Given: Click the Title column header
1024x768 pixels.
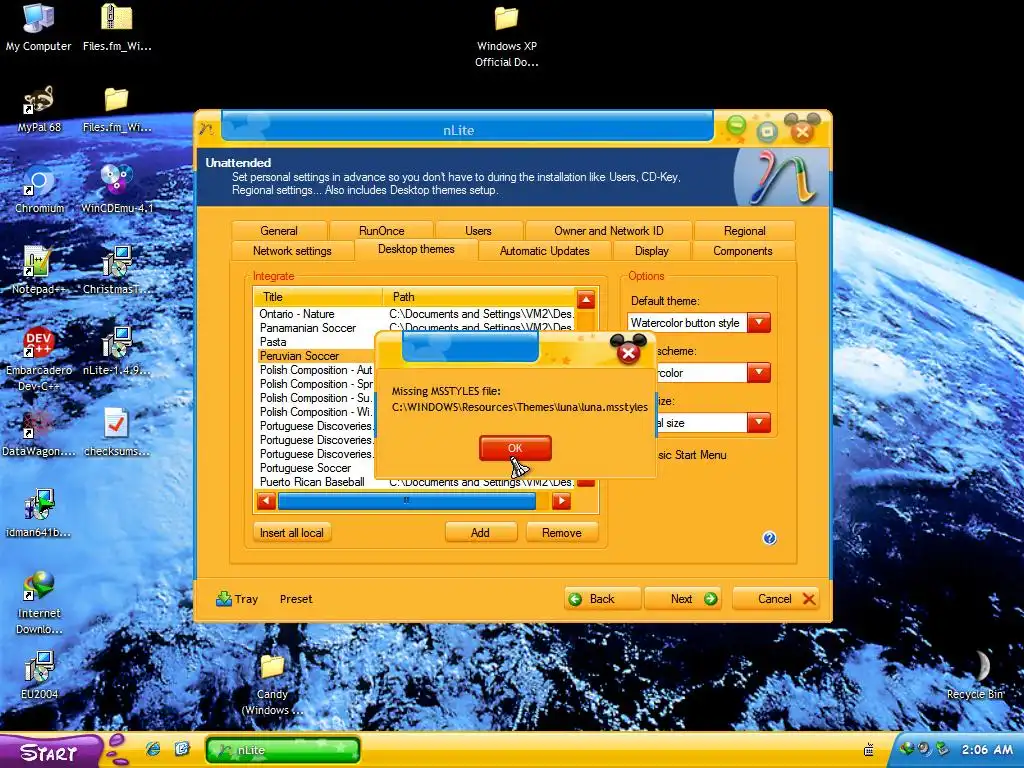Looking at the screenshot, I should point(319,296).
